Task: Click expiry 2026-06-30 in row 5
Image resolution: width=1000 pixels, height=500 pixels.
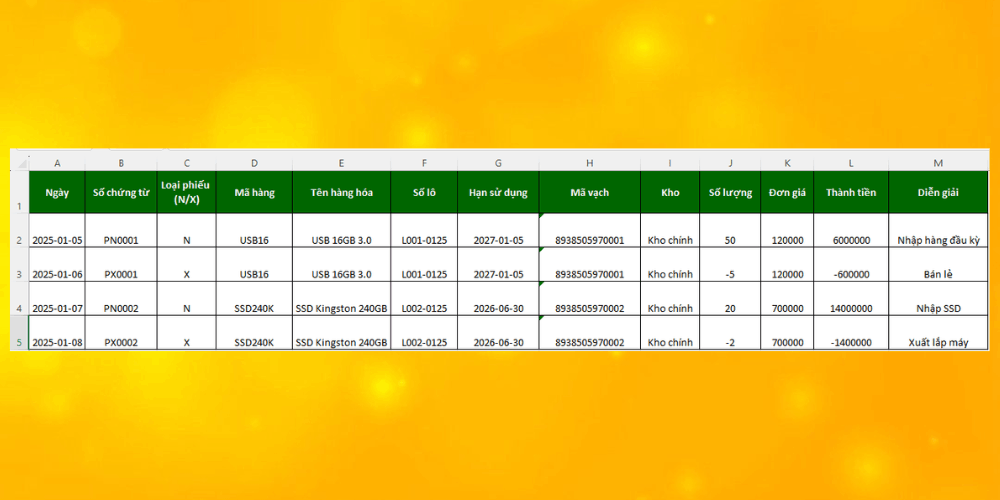Action: pyautogui.click(x=498, y=332)
